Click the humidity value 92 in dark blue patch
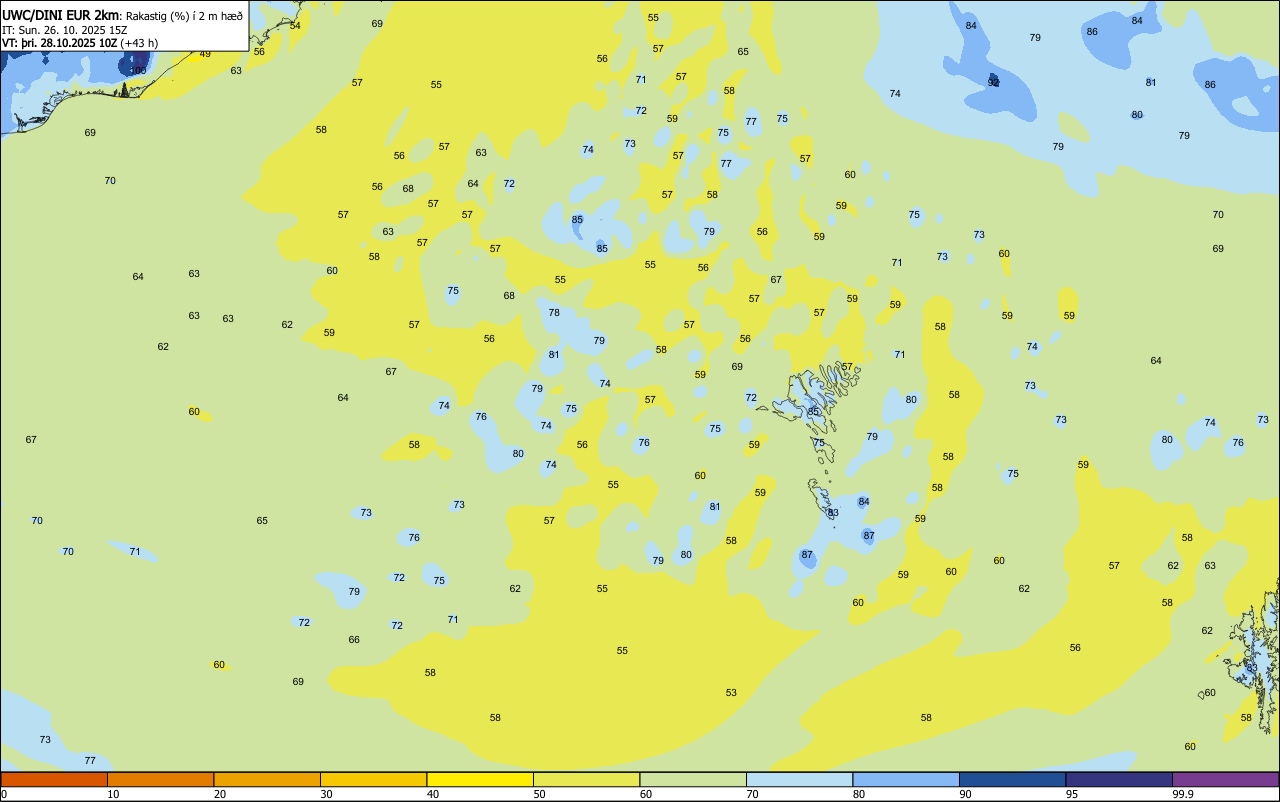Screen dimensions: 1280x802 [x=993, y=81]
